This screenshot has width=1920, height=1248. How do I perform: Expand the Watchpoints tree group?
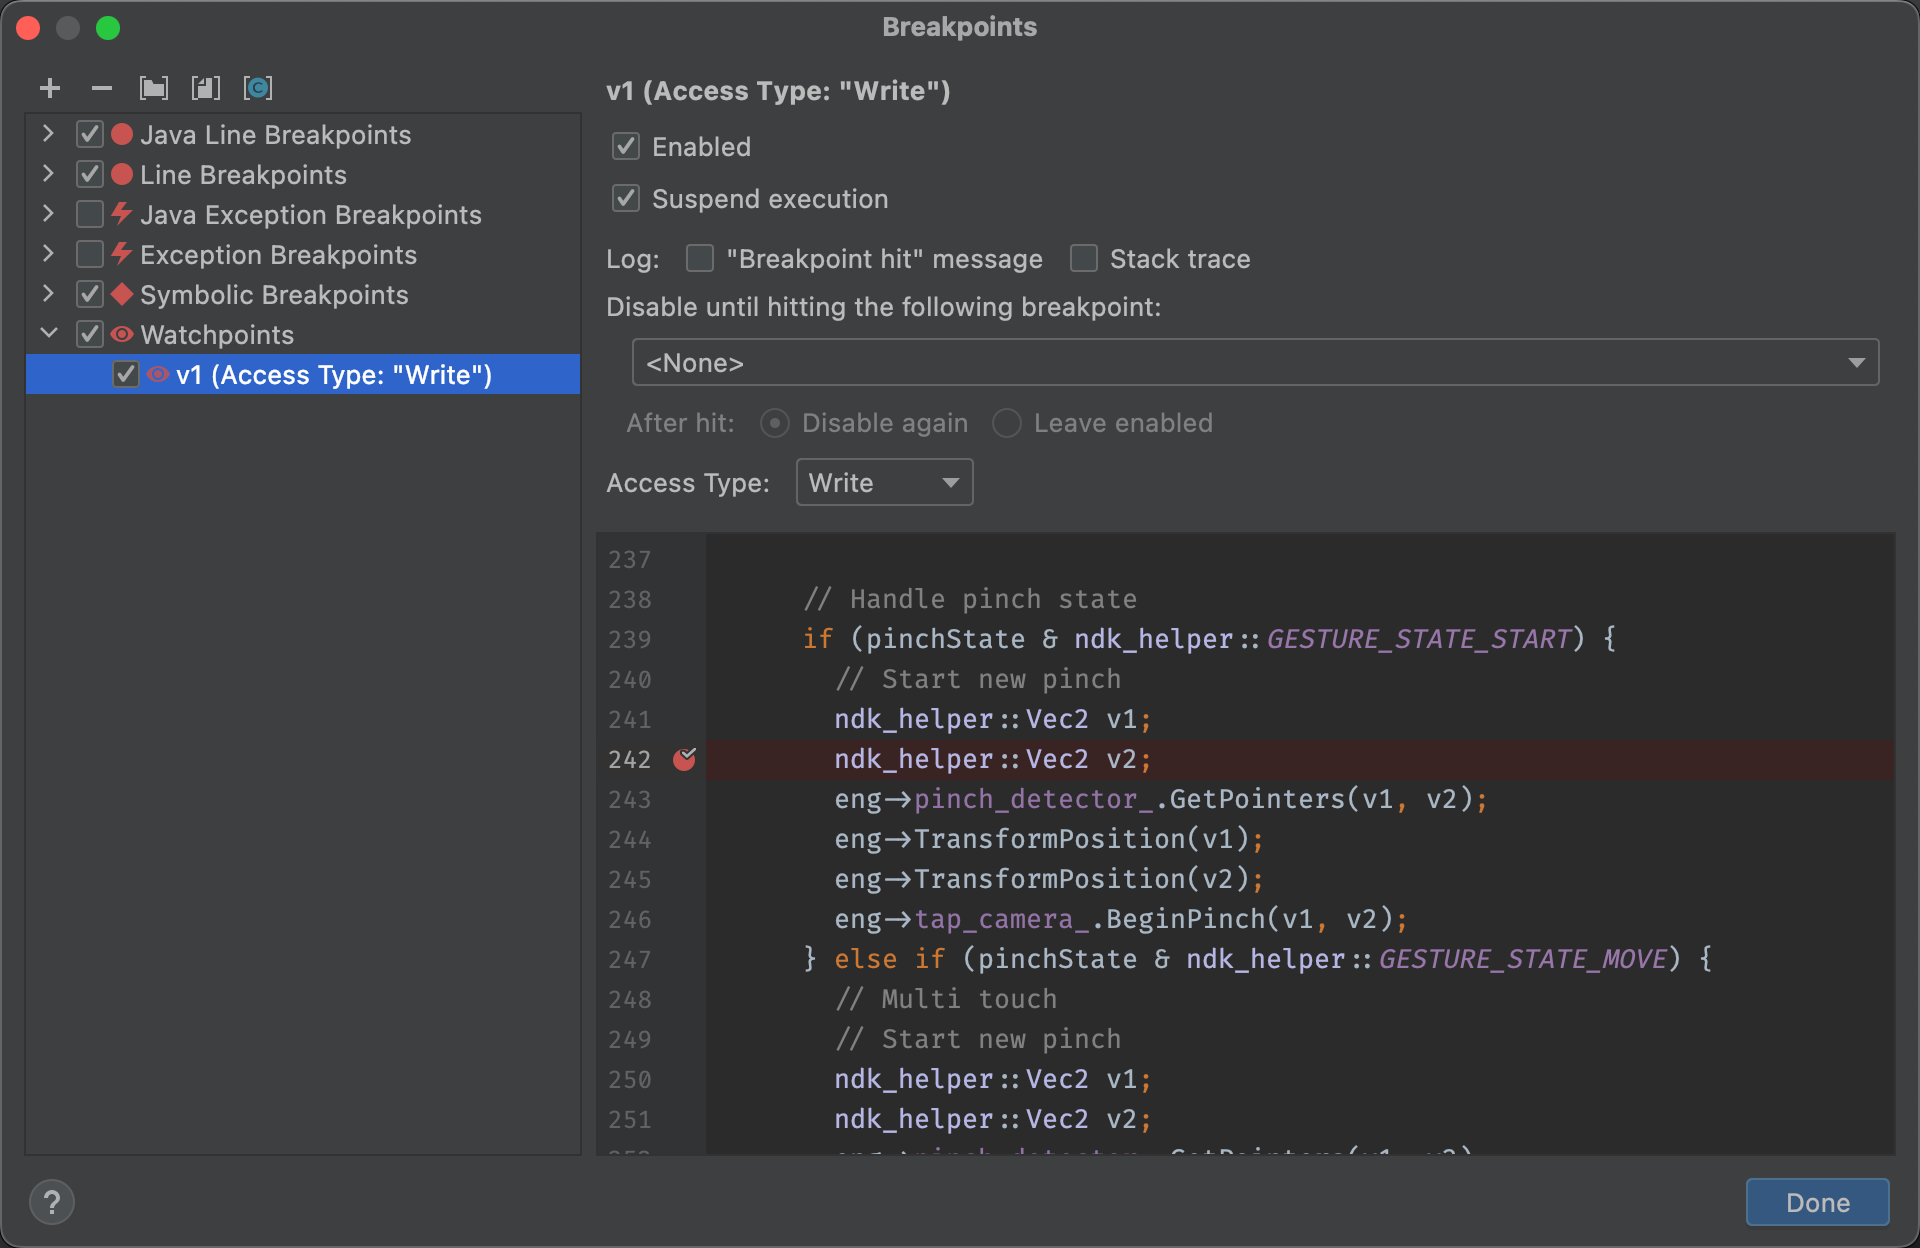[x=52, y=334]
